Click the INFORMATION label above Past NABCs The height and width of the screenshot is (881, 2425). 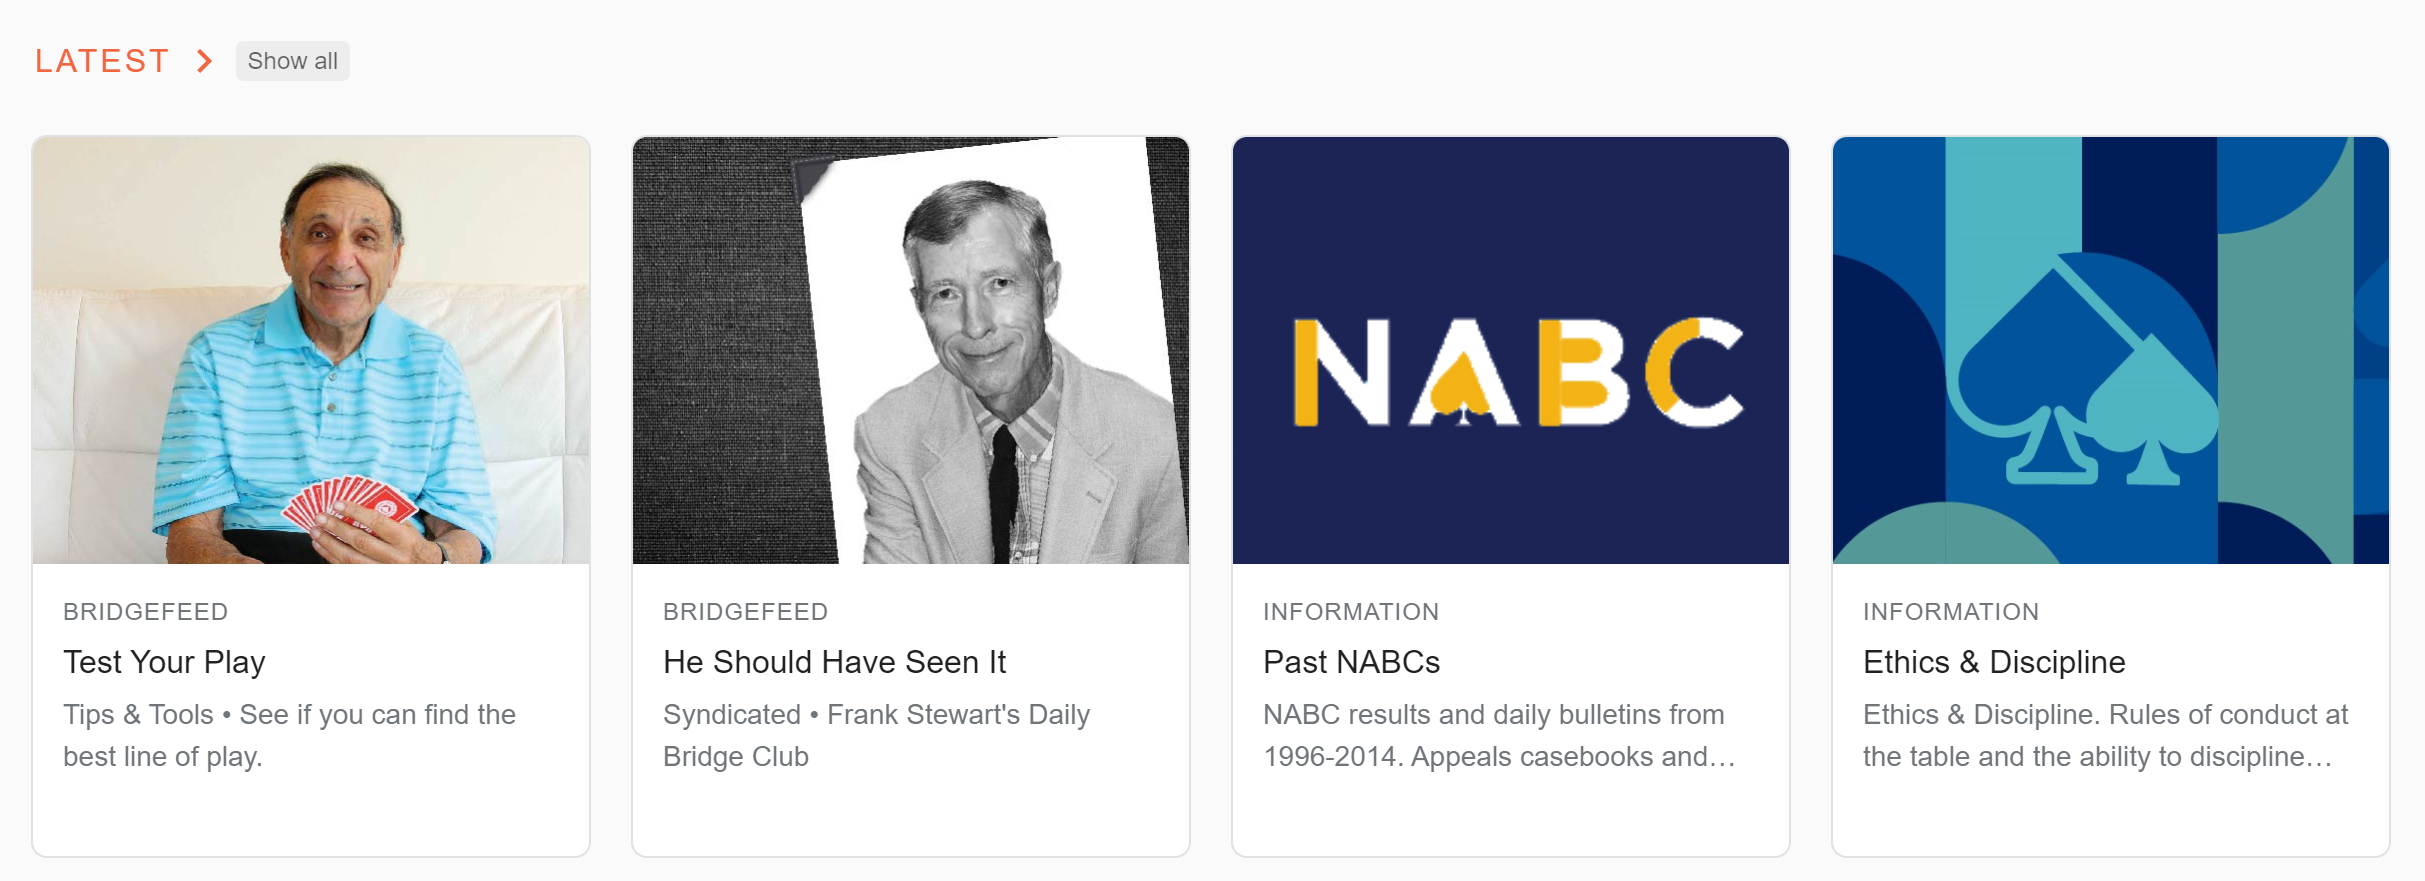click(1351, 612)
